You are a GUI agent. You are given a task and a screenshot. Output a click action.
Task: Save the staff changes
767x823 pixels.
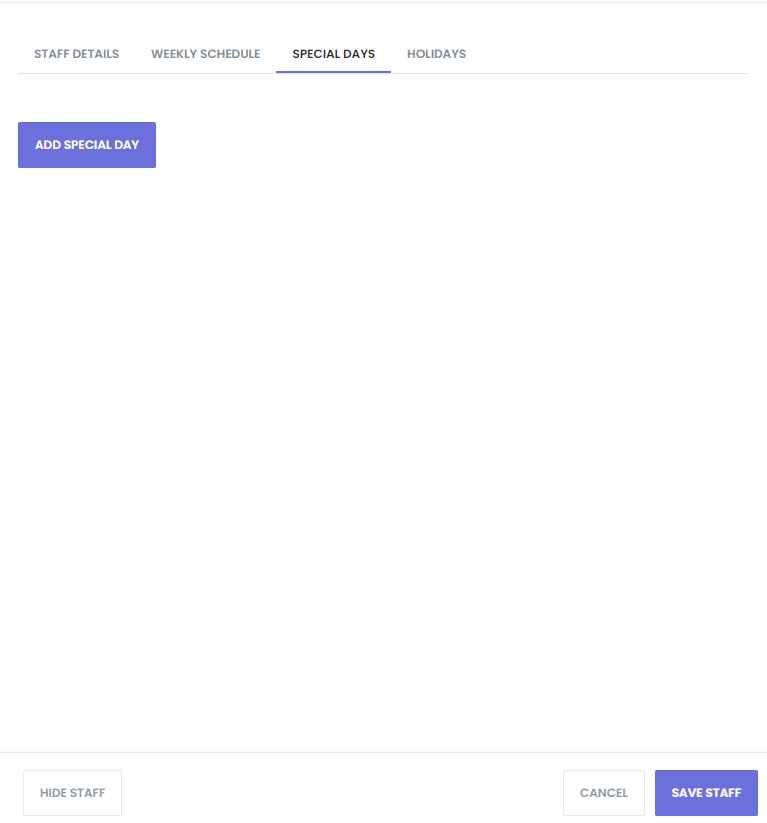pyautogui.click(x=706, y=793)
